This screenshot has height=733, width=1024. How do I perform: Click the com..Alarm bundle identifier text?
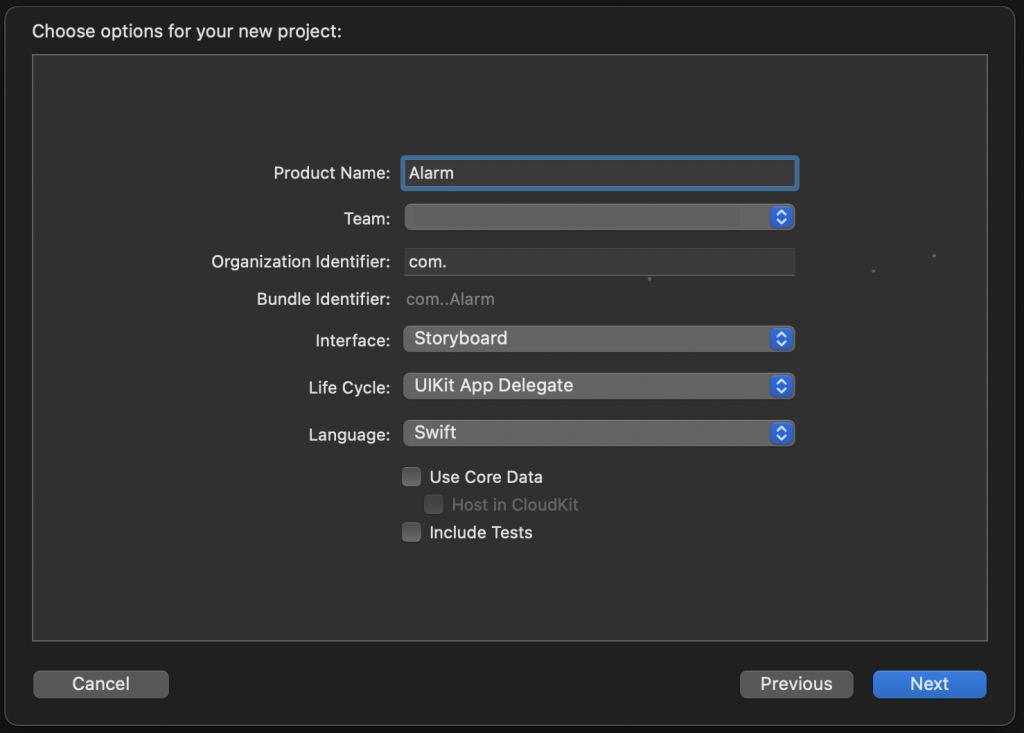coord(450,299)
